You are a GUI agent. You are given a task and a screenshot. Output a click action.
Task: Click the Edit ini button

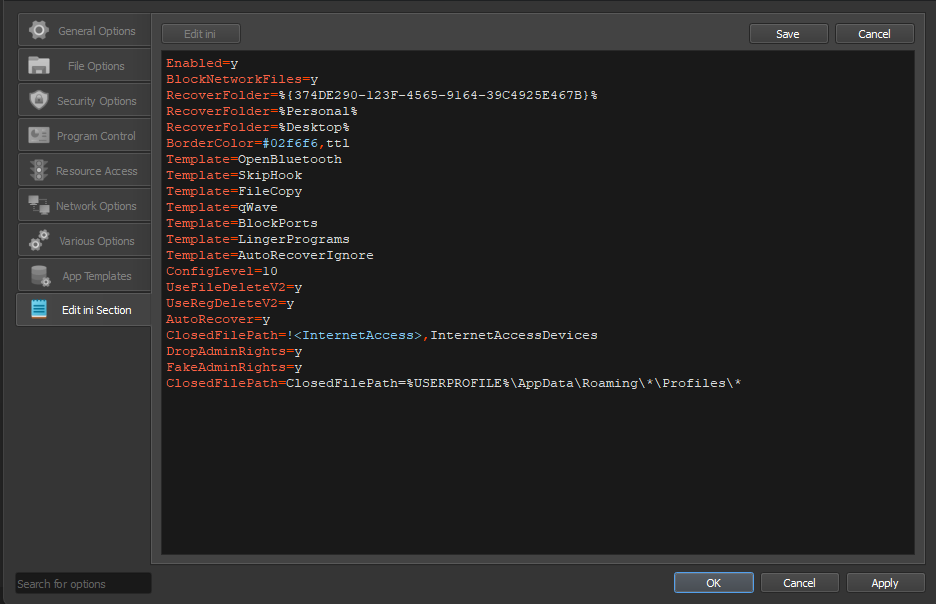coord(200,34)
